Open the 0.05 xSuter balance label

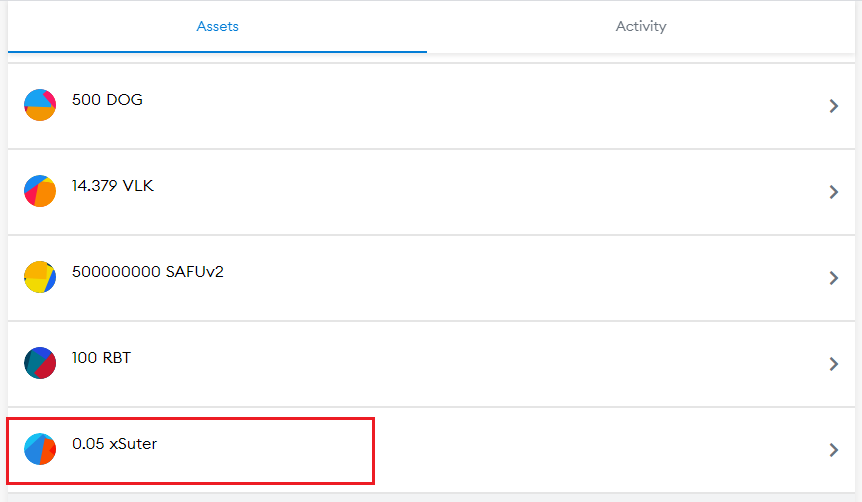click(114, 444)
